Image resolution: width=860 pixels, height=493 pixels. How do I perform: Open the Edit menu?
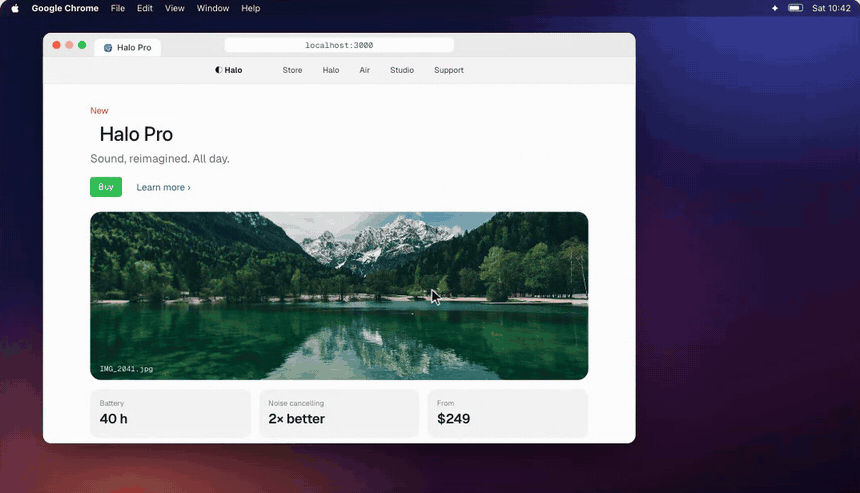[145, 8]
